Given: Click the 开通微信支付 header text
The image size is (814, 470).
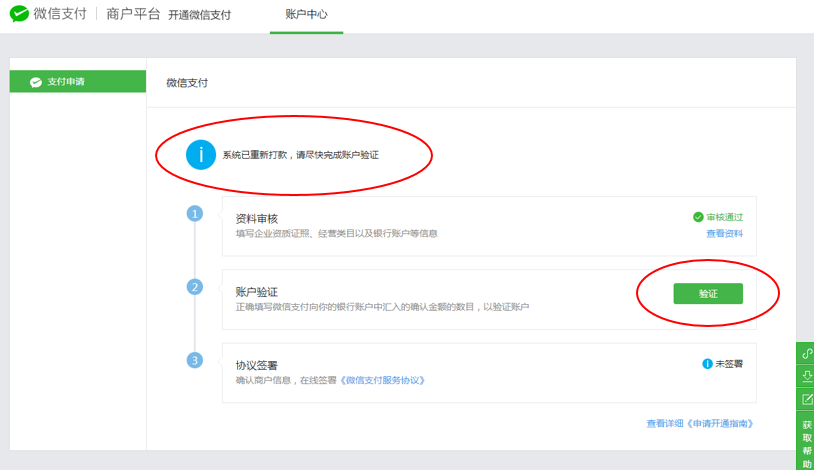Looking at the screenshot, I should (199, 15).
